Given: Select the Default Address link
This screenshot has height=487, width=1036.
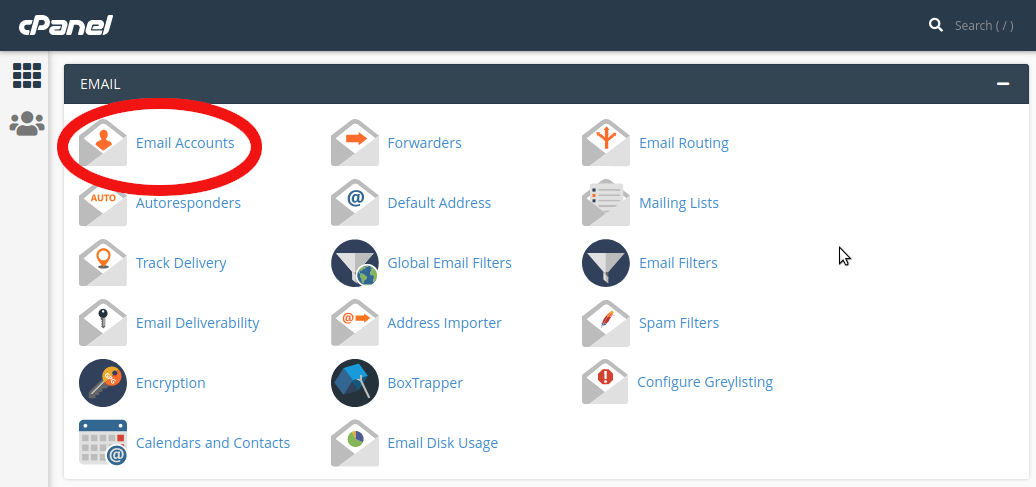Looking at the screenshot, I should (439, 203).
